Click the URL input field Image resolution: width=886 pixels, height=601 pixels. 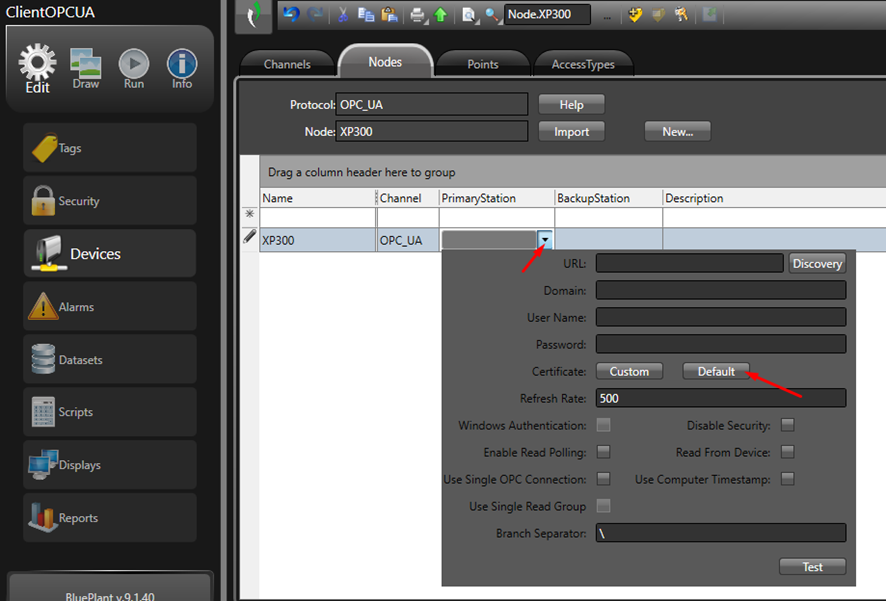point(689,263)
